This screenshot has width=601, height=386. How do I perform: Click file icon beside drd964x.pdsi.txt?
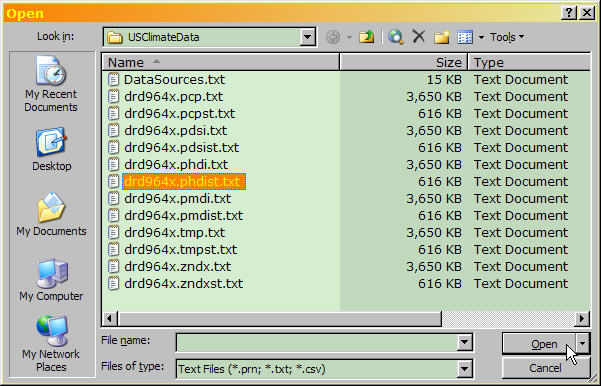113,130
